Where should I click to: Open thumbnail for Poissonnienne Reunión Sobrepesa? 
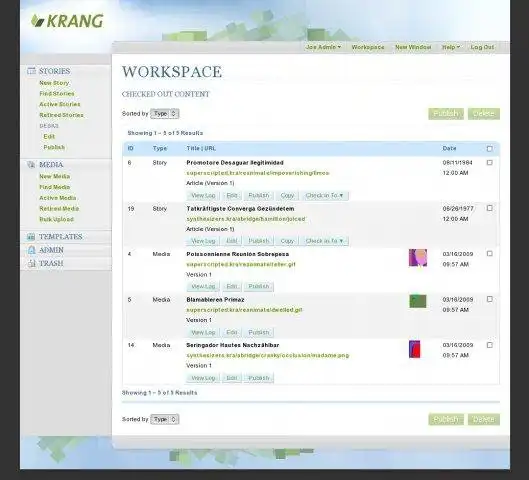418,258
